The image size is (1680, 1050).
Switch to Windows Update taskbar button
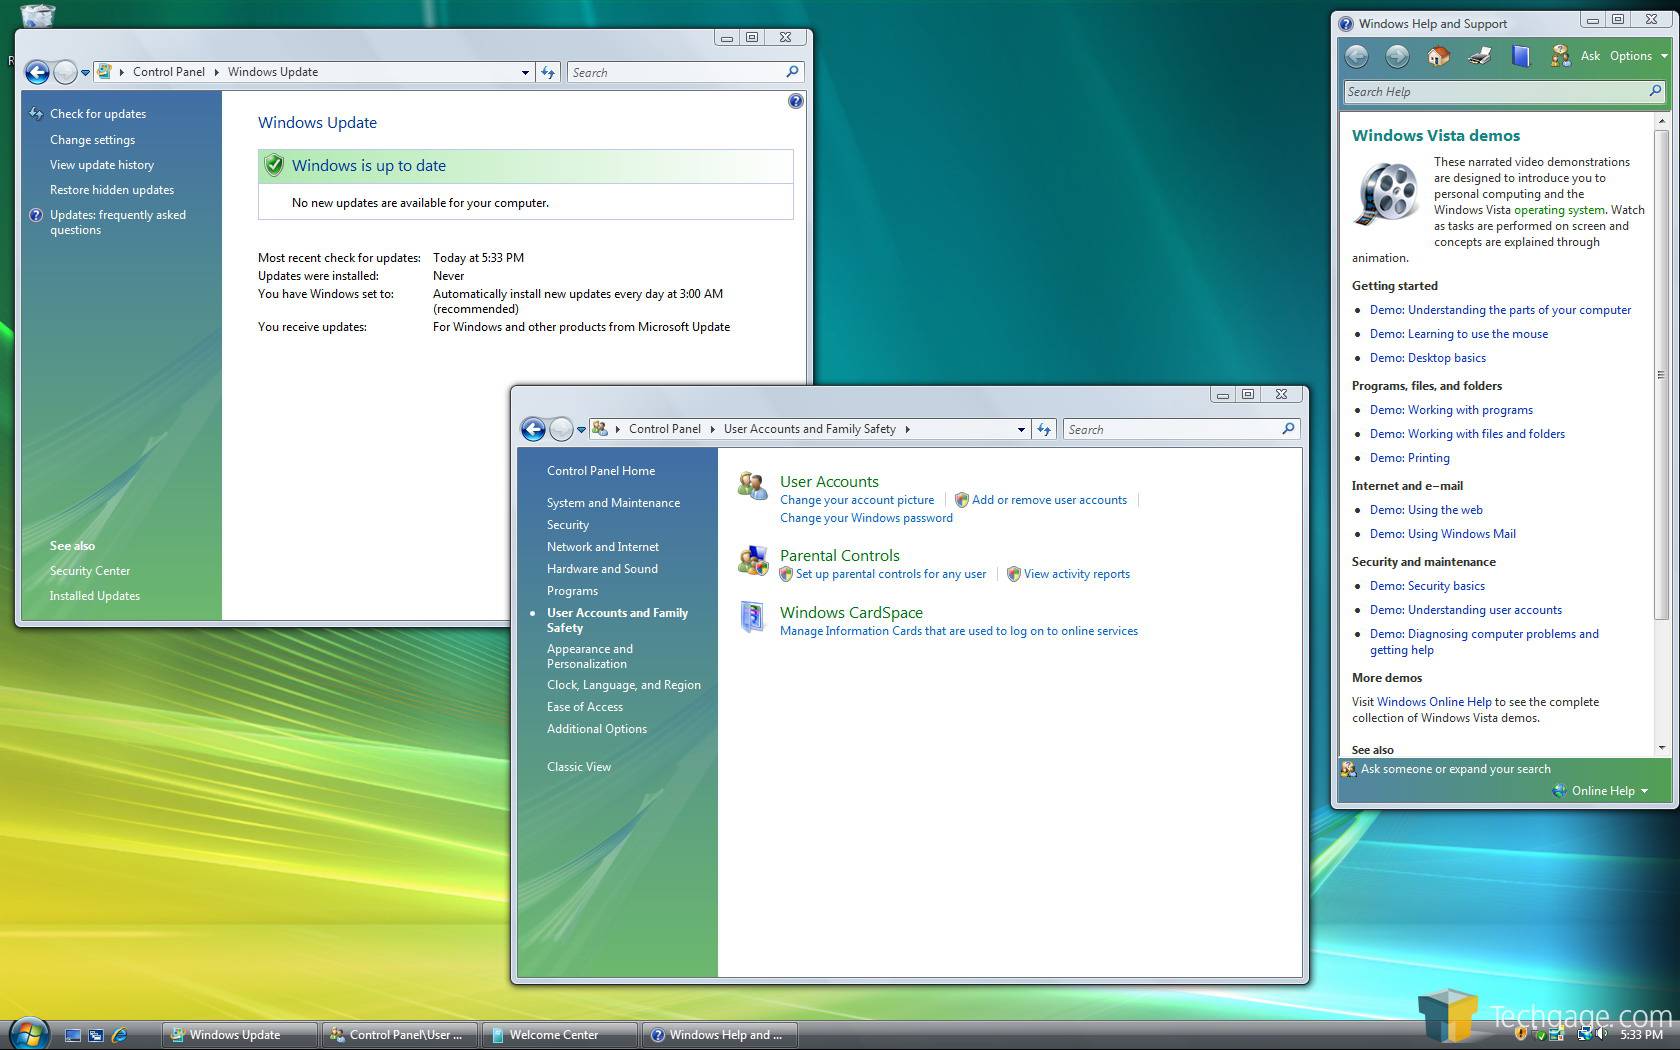point(240,1035)
